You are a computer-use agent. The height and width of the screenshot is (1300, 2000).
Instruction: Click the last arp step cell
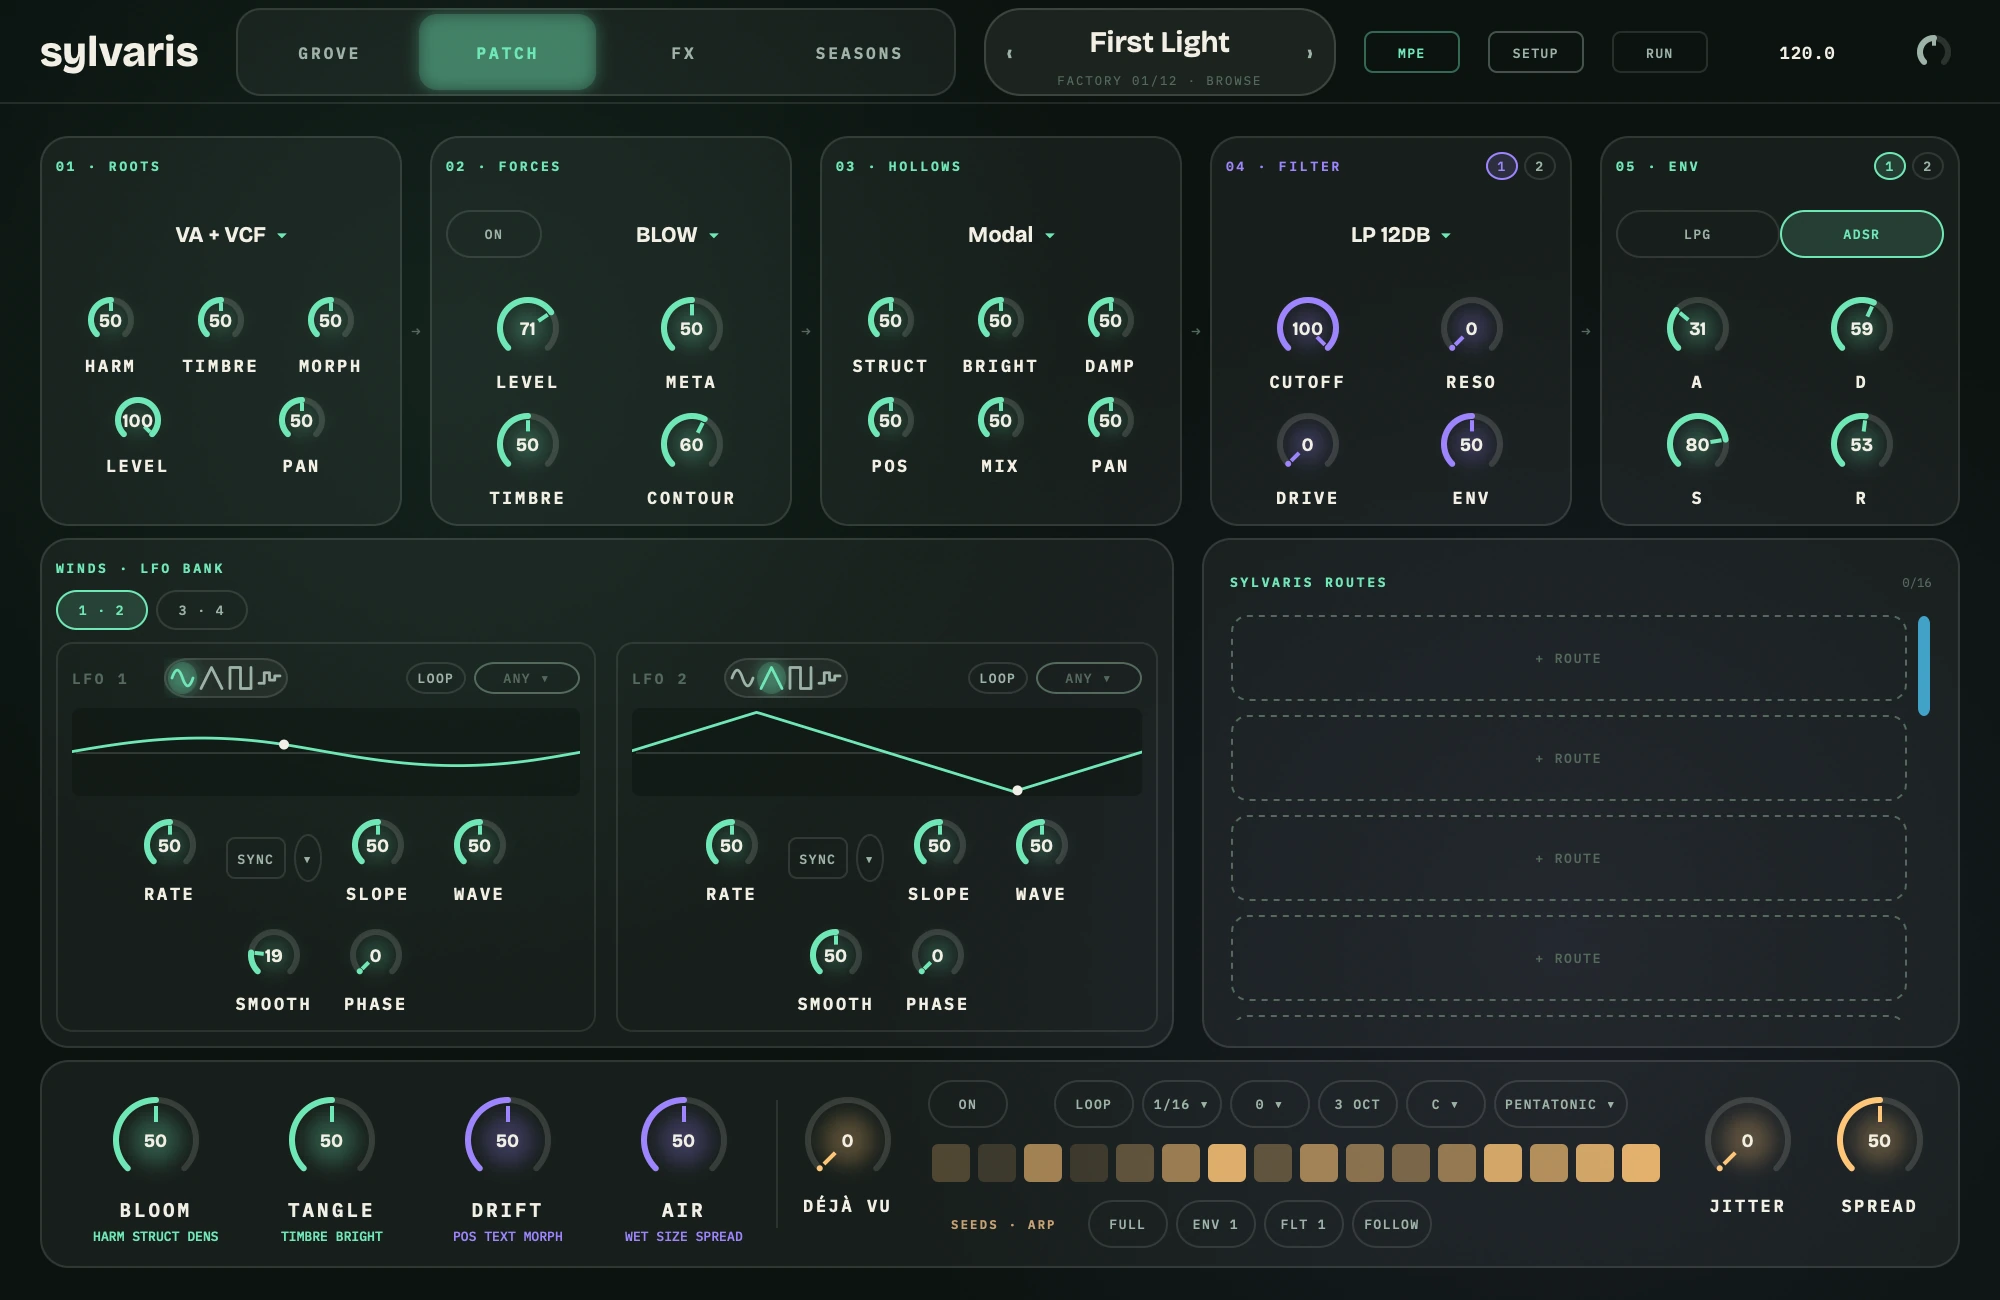coord(1641,1163)
